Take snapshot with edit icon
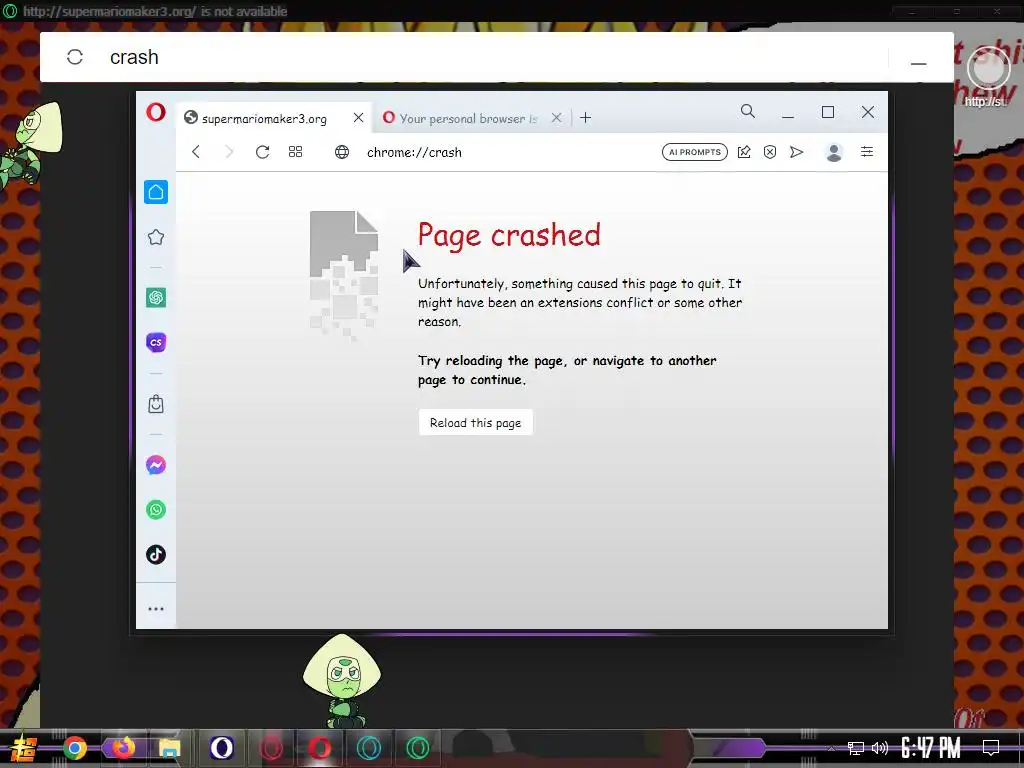 click(x=744, y=152)
